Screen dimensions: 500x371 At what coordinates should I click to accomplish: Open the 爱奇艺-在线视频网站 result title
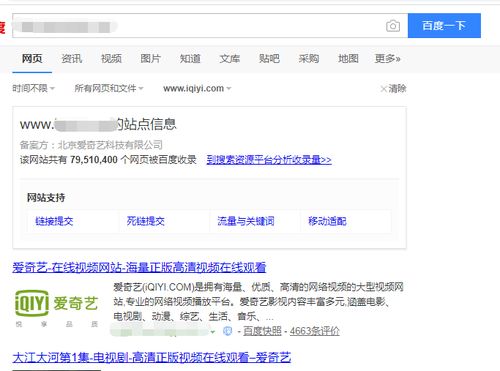(x=139, y=267)
